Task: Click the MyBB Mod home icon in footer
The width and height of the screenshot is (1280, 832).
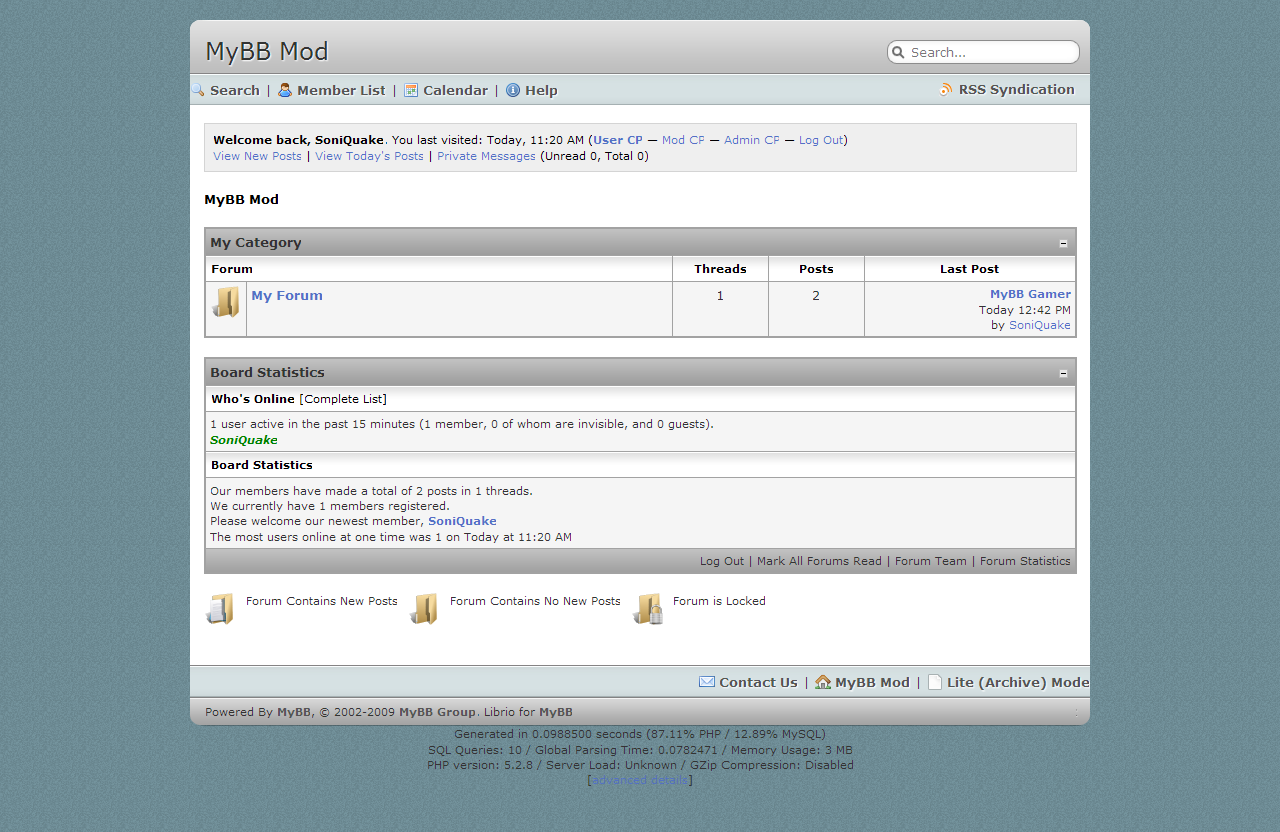Action: [823, 682]
